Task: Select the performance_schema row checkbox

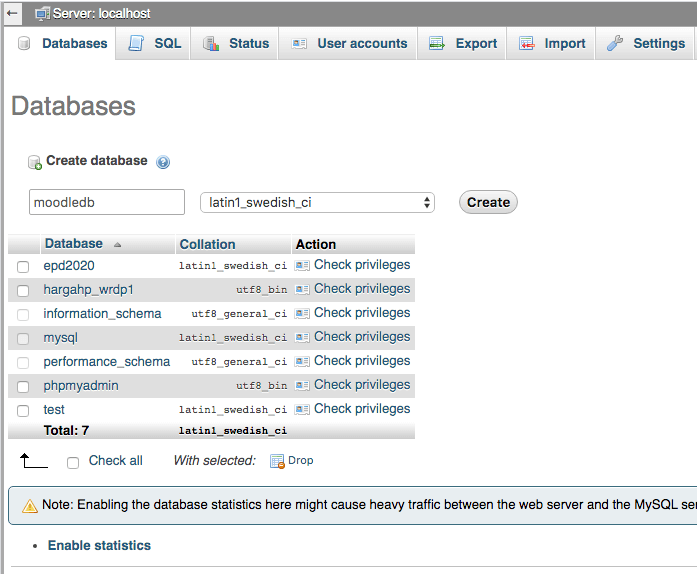Action: 23,363
